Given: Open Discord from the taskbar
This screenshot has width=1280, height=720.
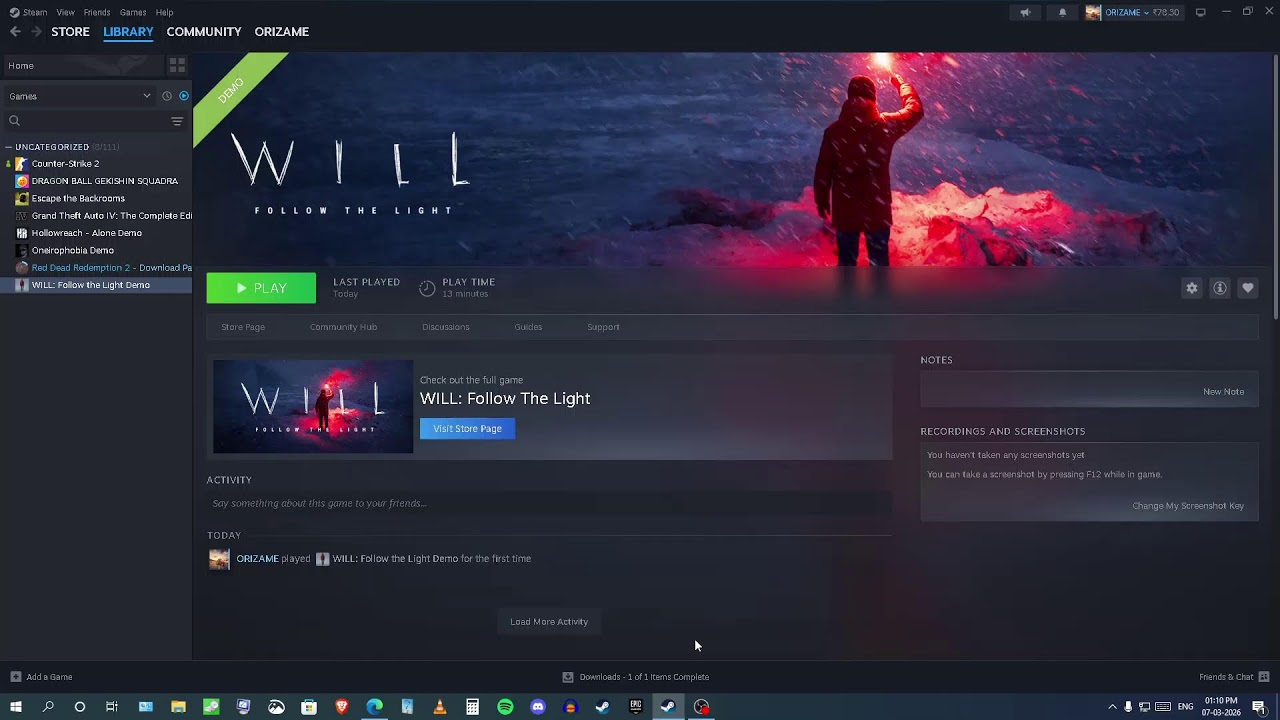Looking at the screenshot, I should pos(538,707).
